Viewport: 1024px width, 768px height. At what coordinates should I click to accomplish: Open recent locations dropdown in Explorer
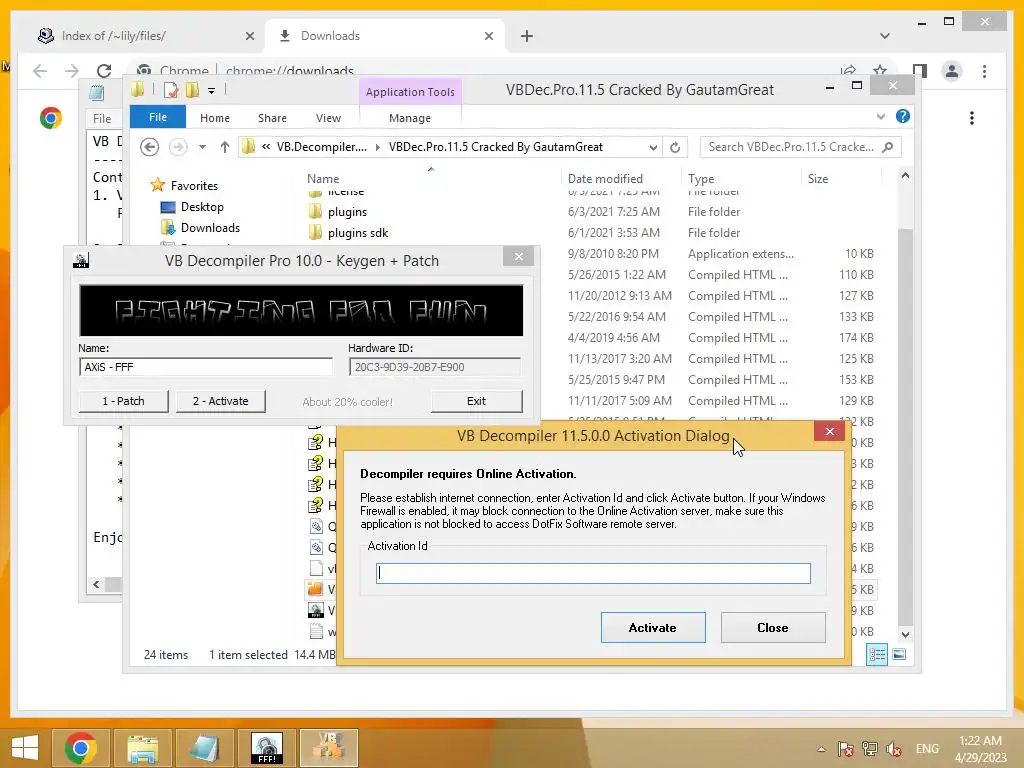click(202, 147)
